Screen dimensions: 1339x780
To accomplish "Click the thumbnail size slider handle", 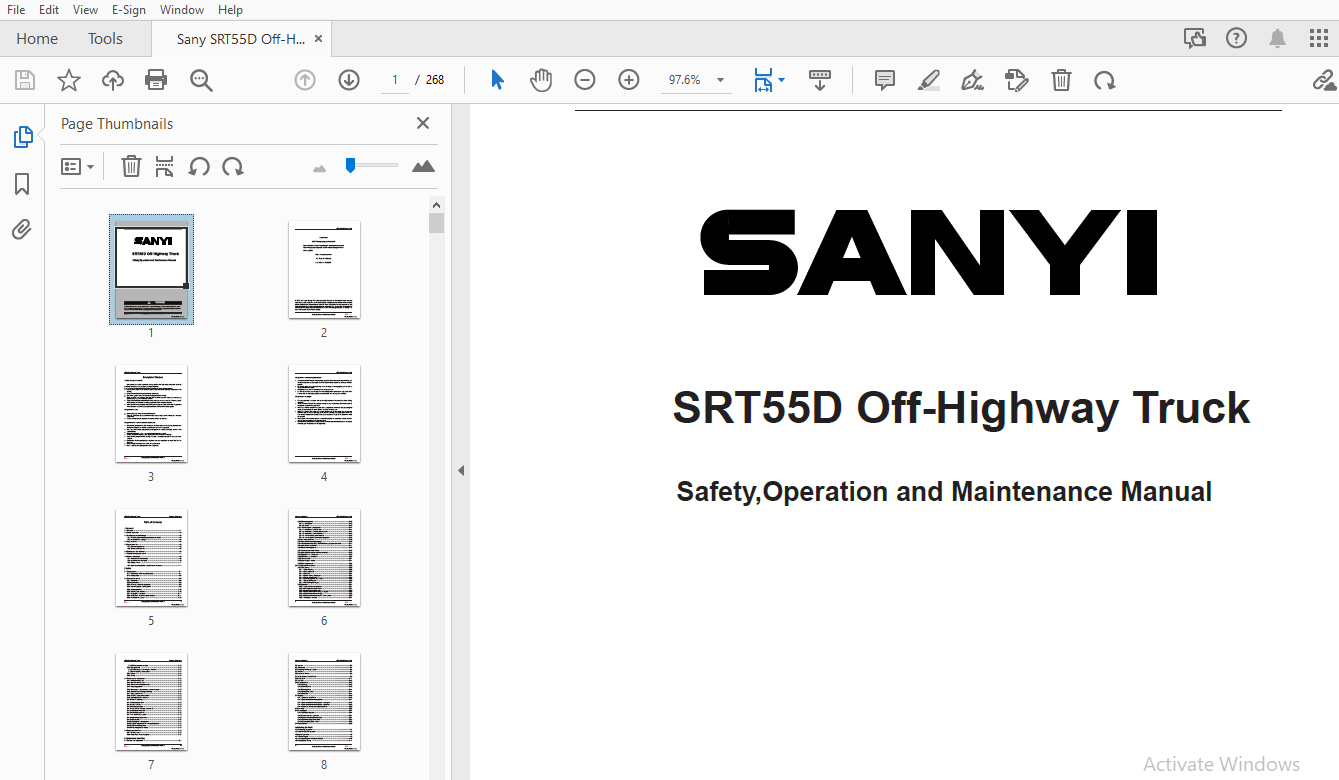I will pos(350,165).
